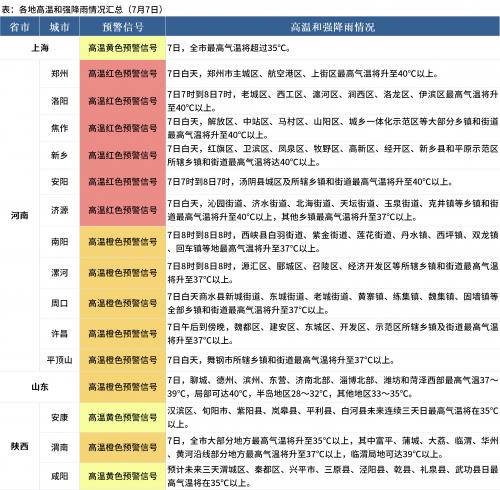The width and height of the screenshot is (500, 490).
Task: Click the 省市 column header
Action: (20, 27)
